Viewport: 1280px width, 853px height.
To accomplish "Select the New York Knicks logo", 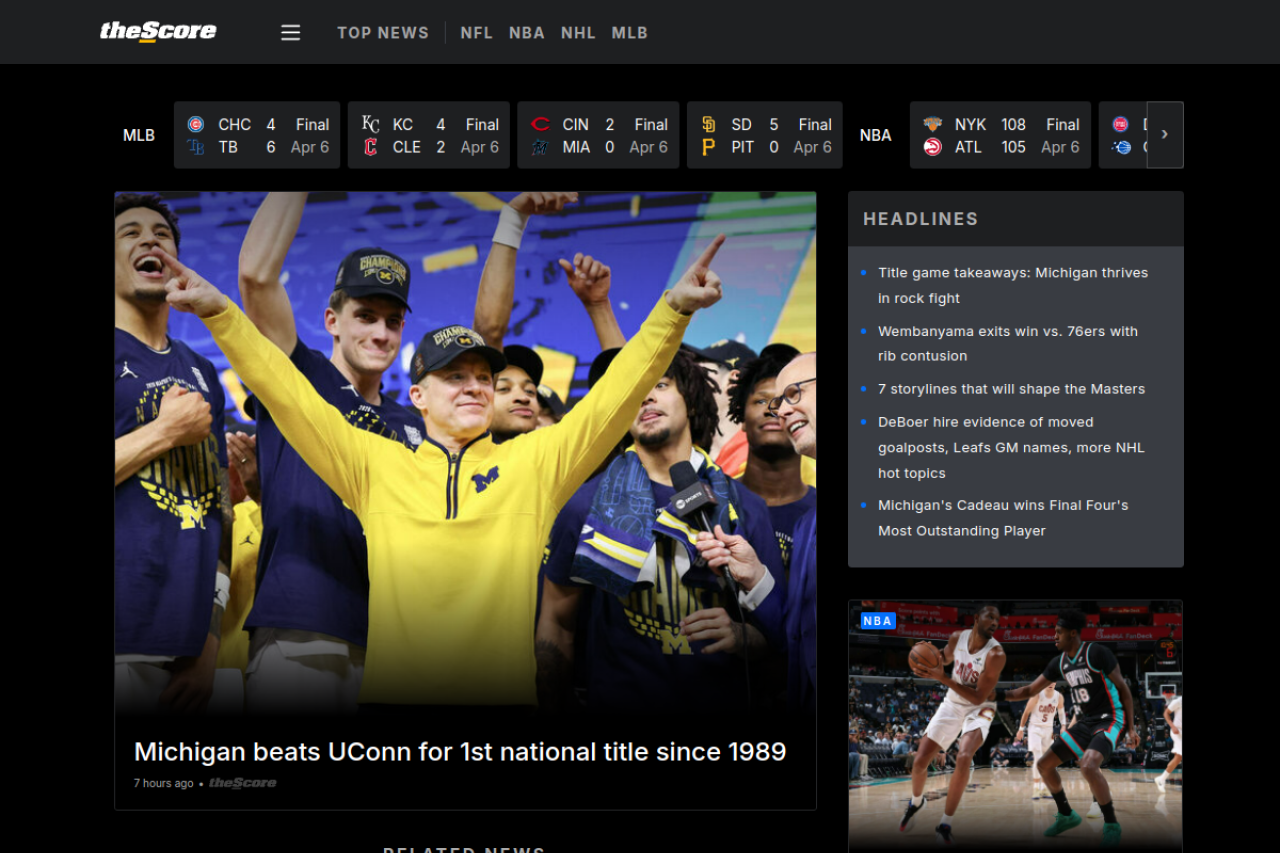I will (931, 124).
